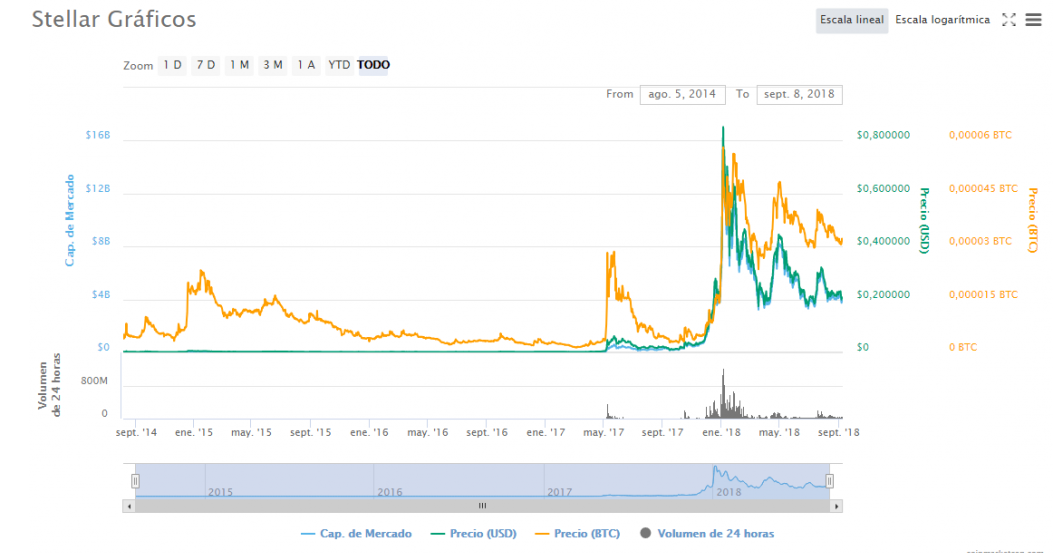Click the $16B axis label
This screenshot has height=553, width=1054.
point(97,135)
